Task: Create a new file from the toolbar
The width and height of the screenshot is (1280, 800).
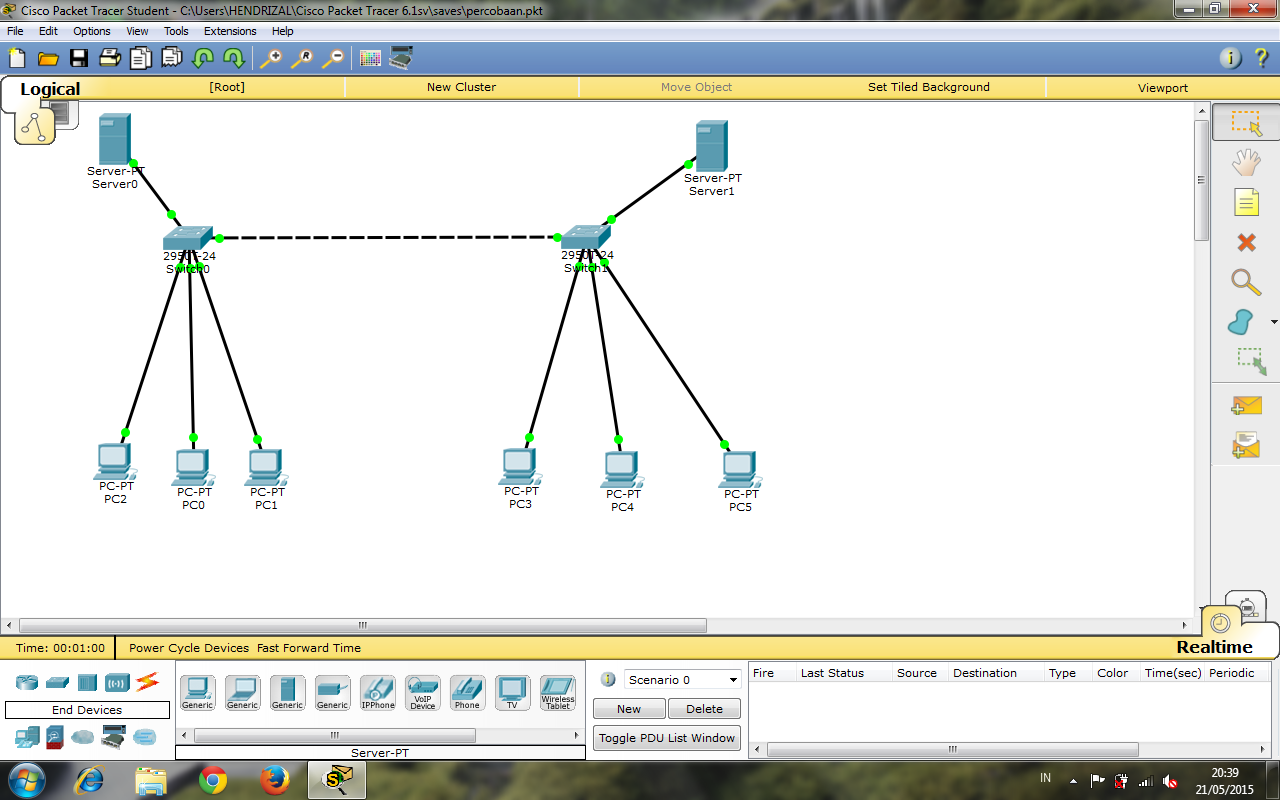Action: pos(17,58)
